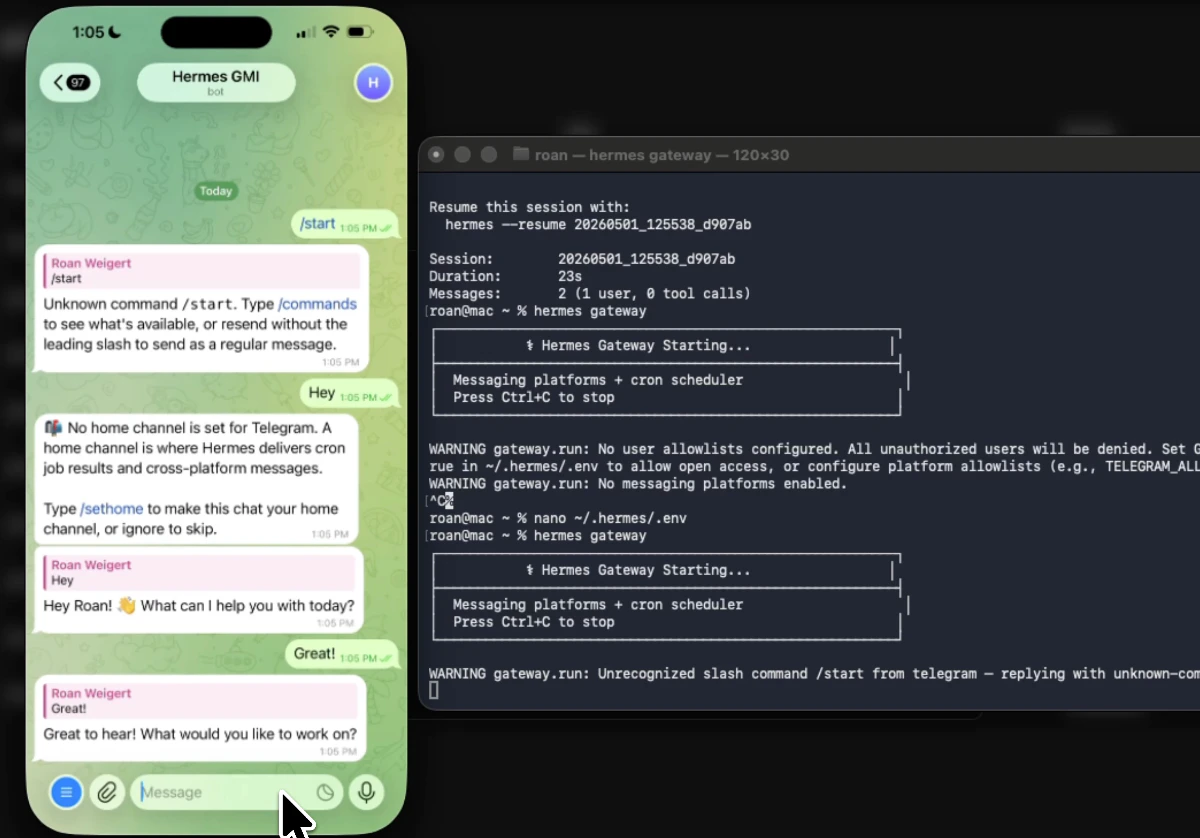Image resolution: width=1200 pixels, height=838 pixels.
Task: Click the Message input field
Action: click(x=236, y=792)
